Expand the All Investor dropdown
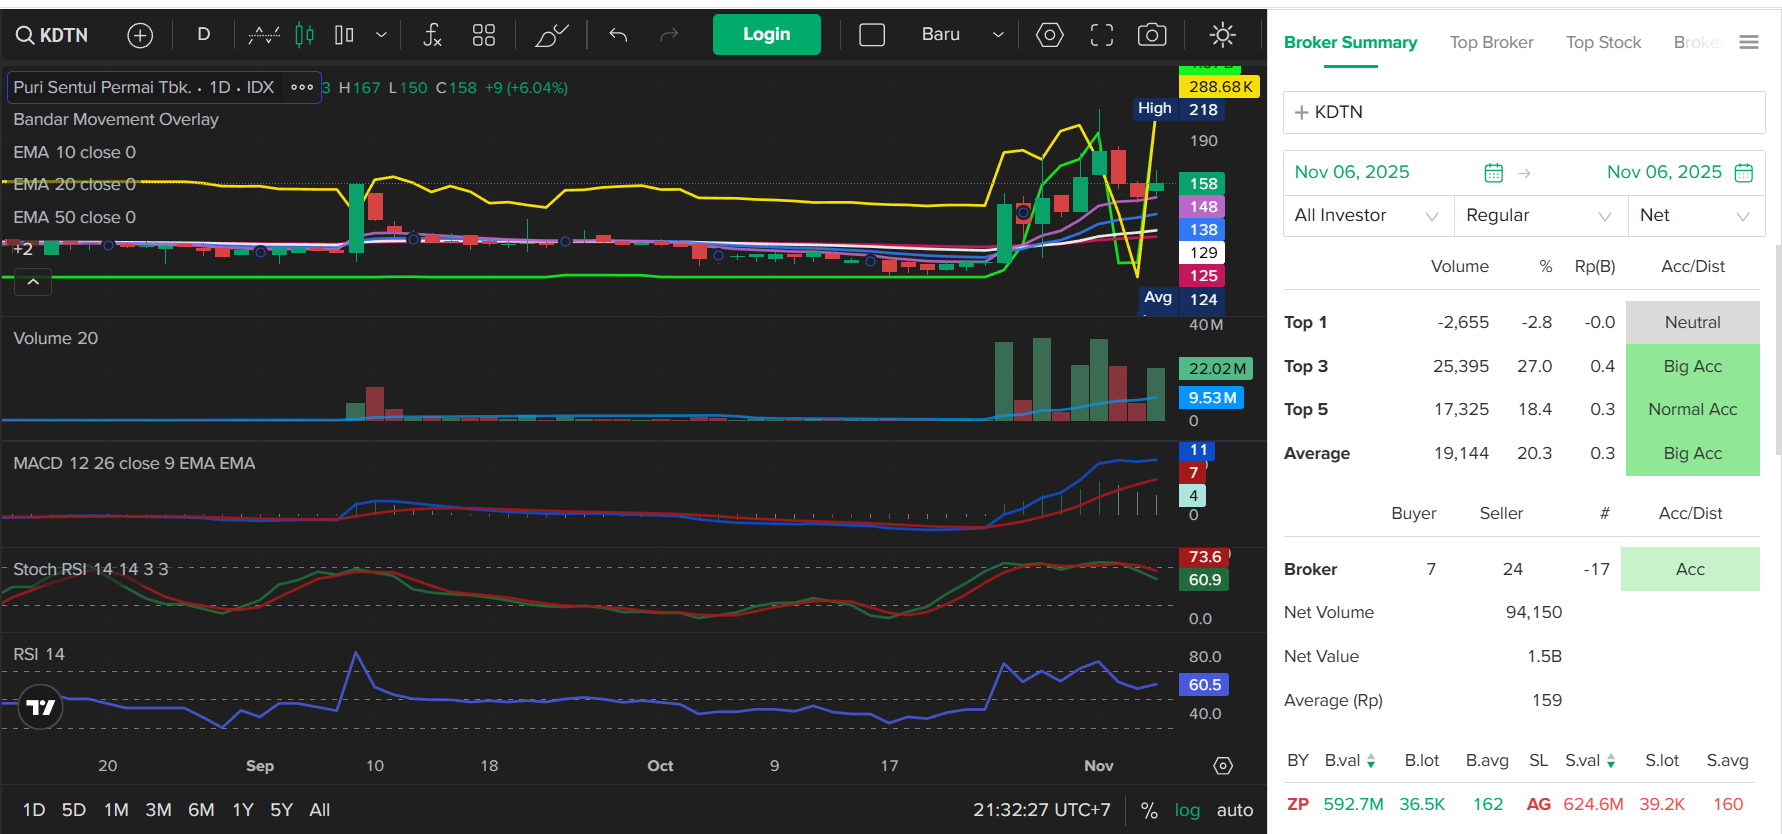The width and height of the screenshot is (1782, 834). pos(1366,215)
